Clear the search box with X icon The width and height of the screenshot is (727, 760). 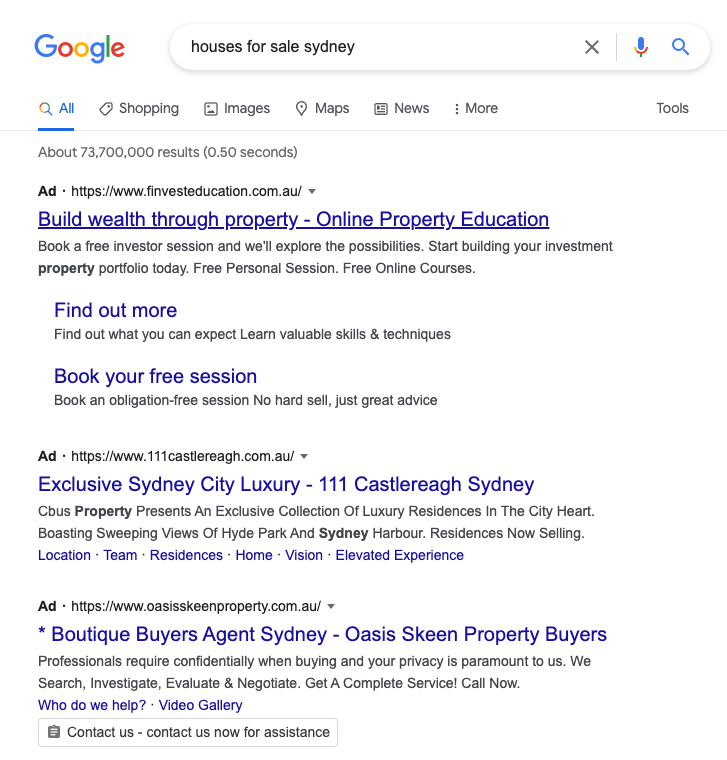tap(592, 47)
